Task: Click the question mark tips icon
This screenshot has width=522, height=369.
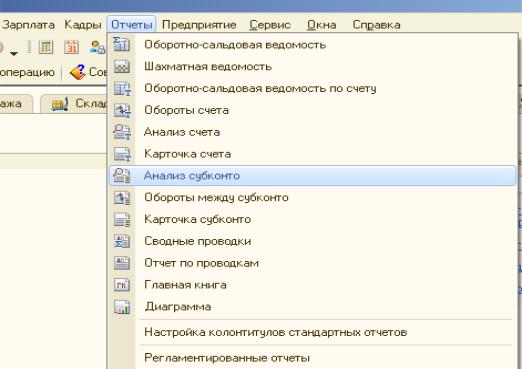Action: click(x=78, y=72)
